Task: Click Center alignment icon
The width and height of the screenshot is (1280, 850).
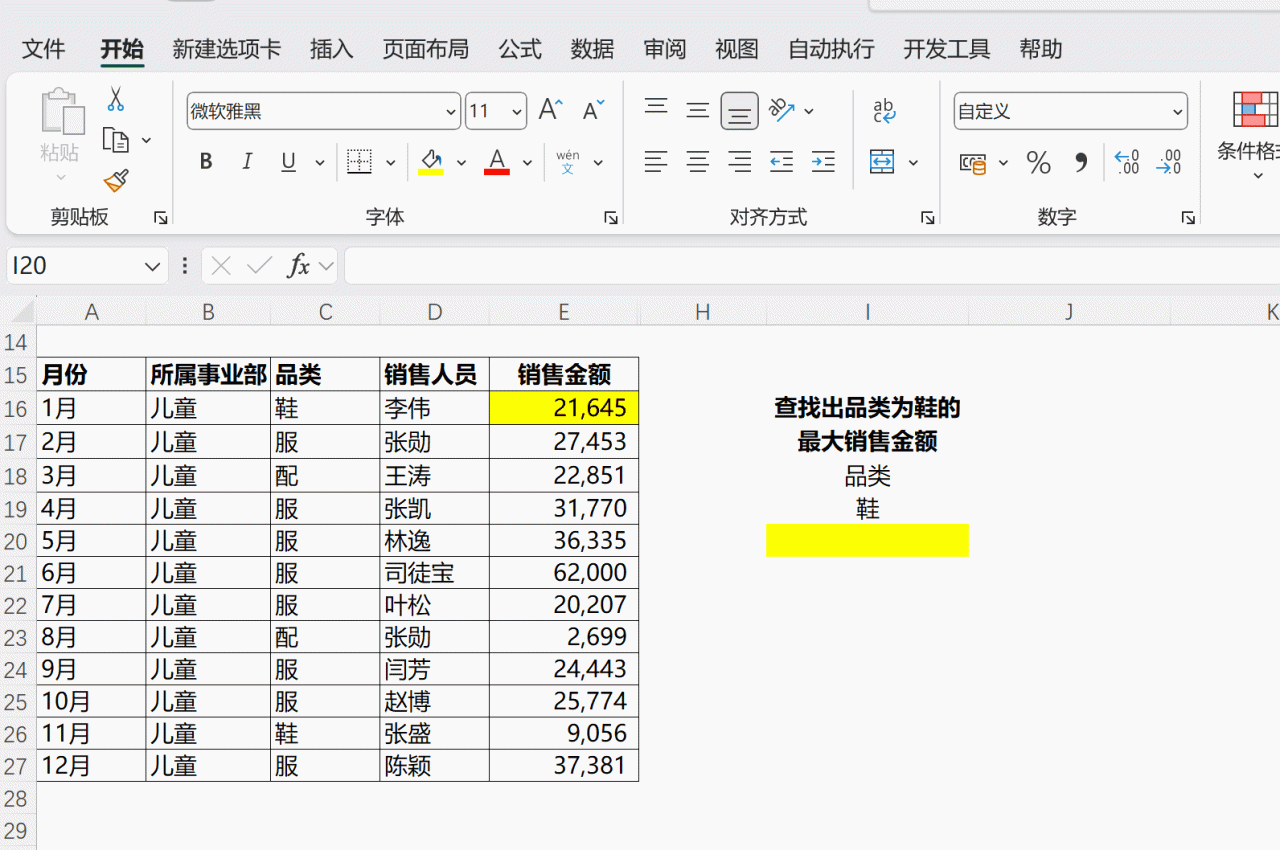Action: 698,161
